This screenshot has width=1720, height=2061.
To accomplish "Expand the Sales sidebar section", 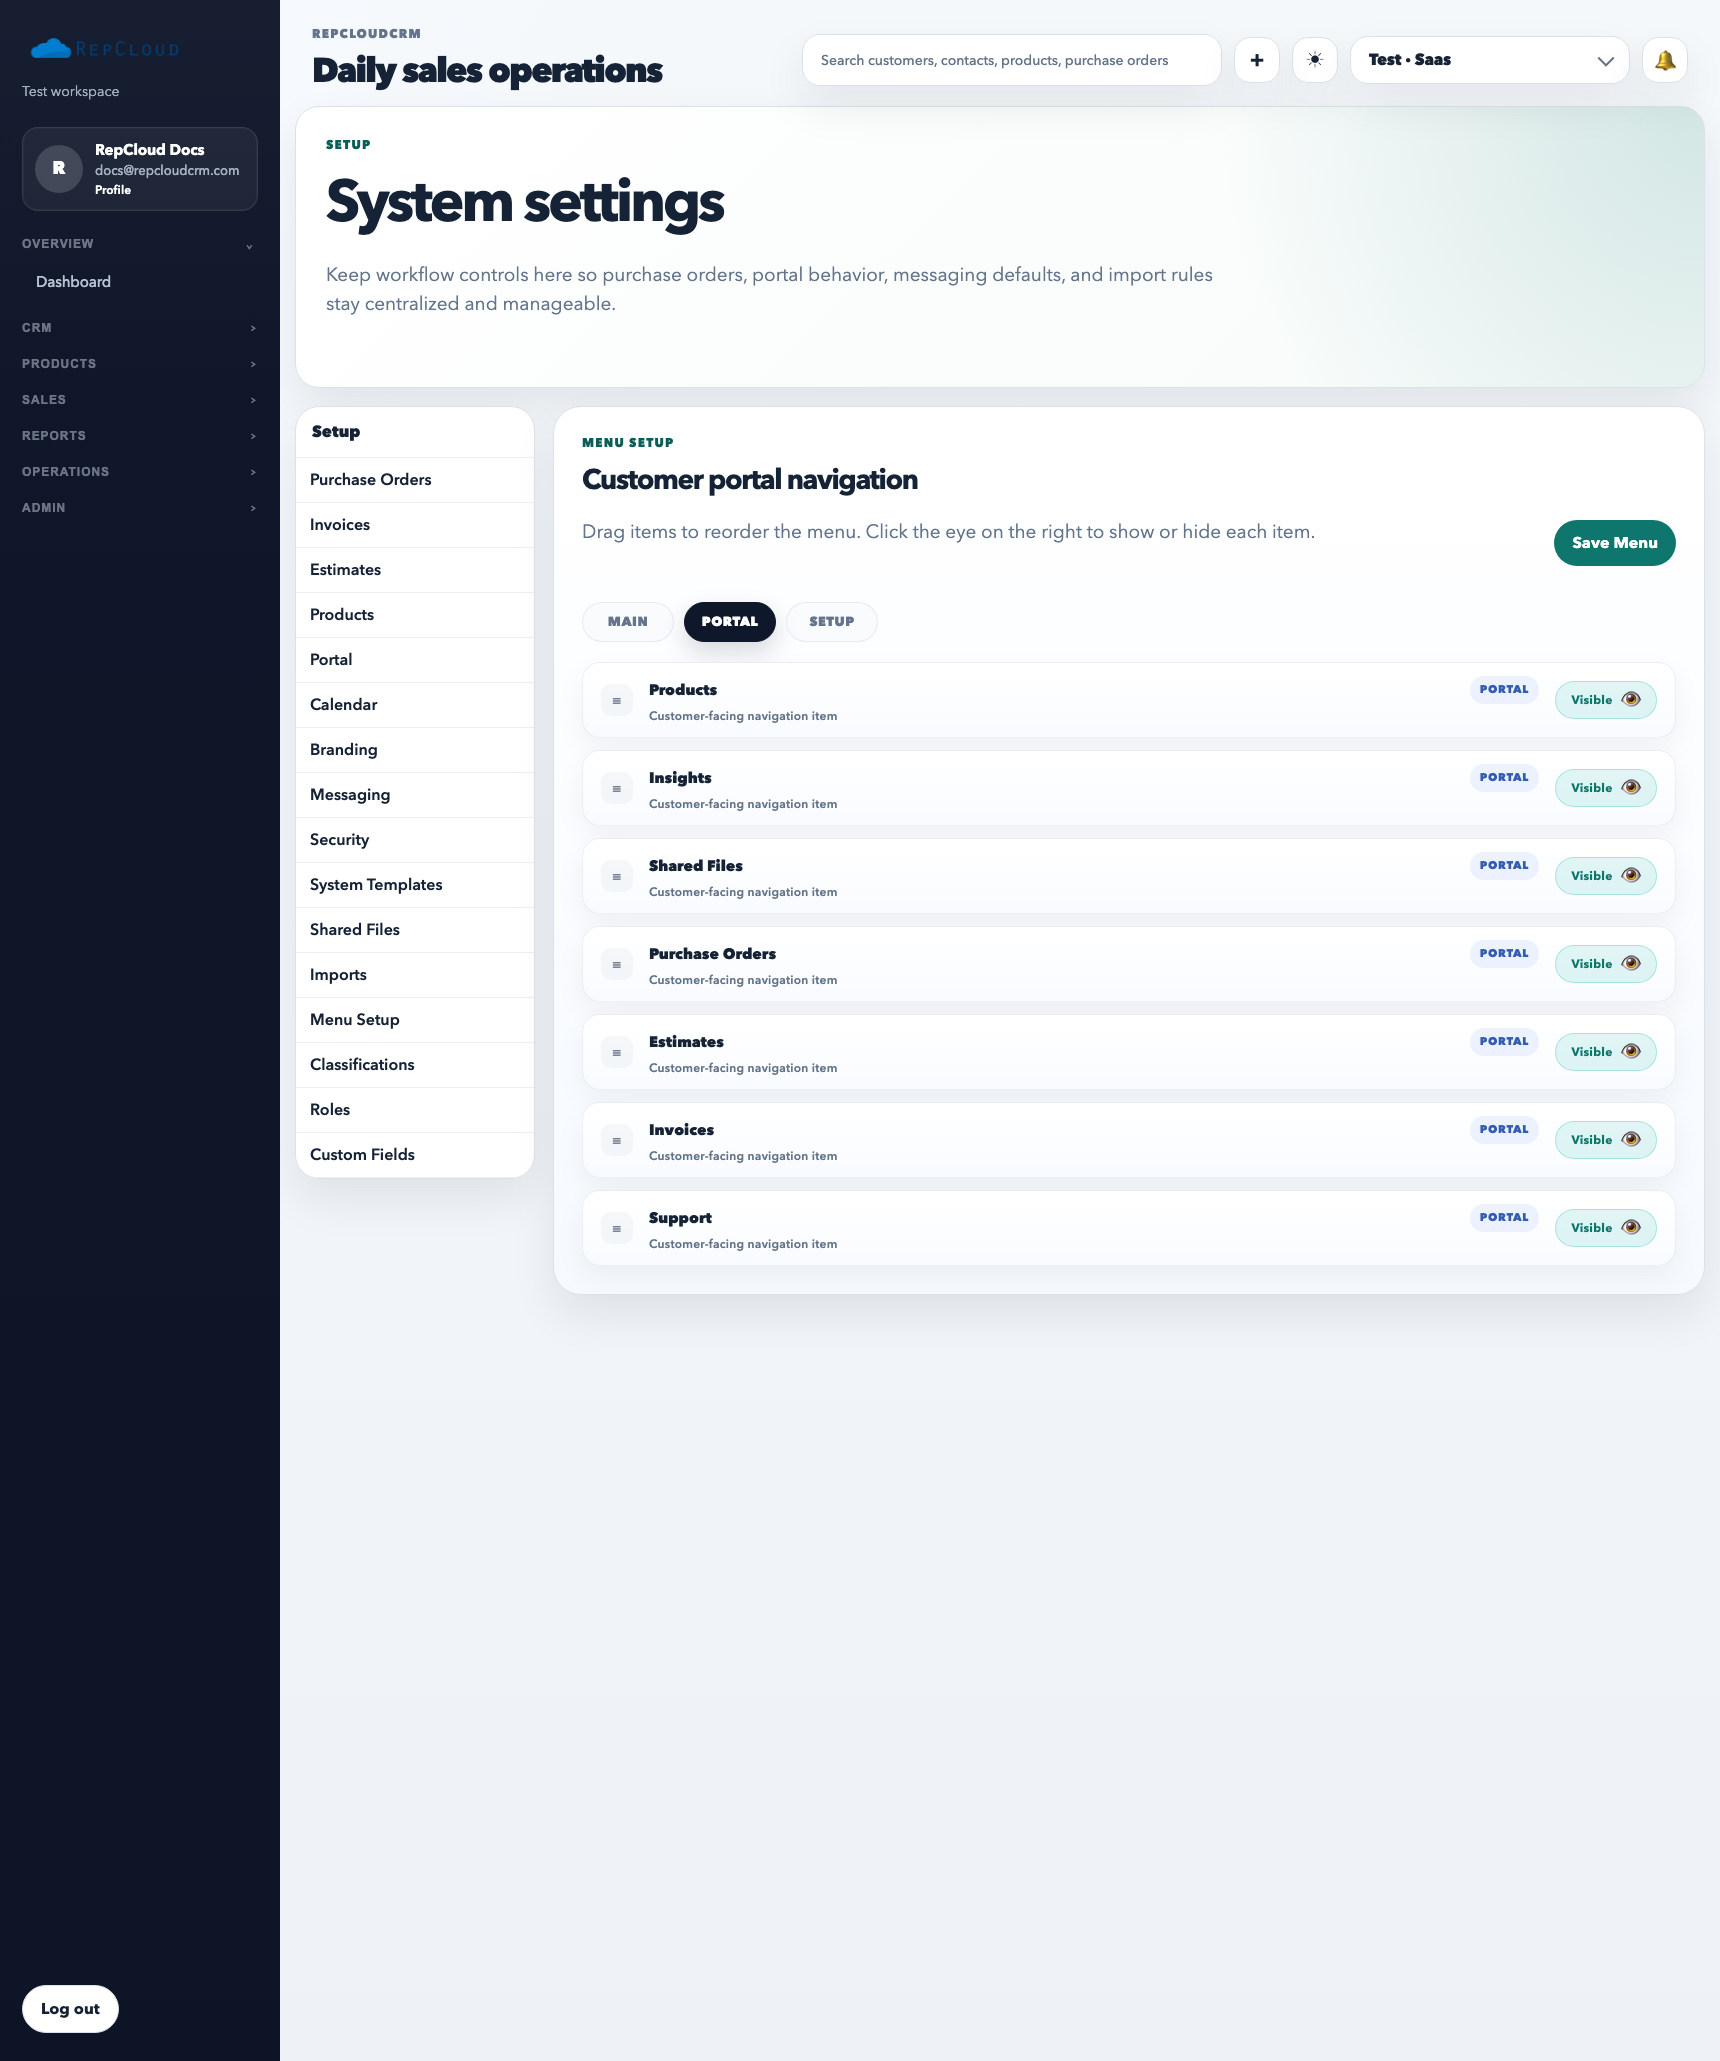I will pyautogui.click(x=139, y=400).
